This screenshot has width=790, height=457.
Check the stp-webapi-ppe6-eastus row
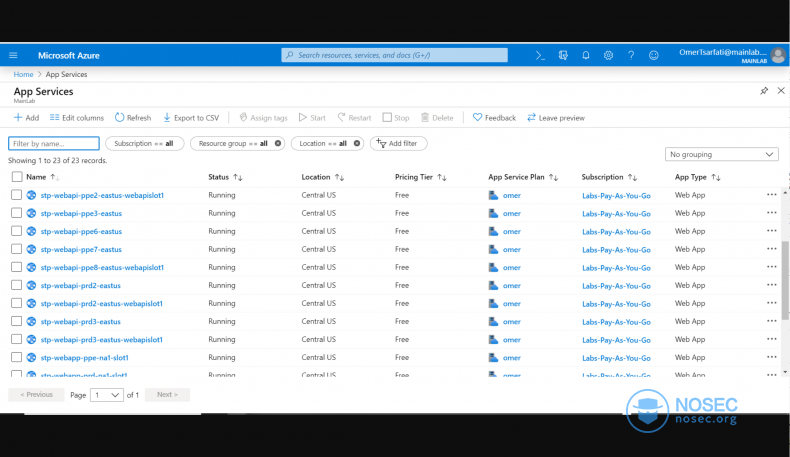(17, 231)
